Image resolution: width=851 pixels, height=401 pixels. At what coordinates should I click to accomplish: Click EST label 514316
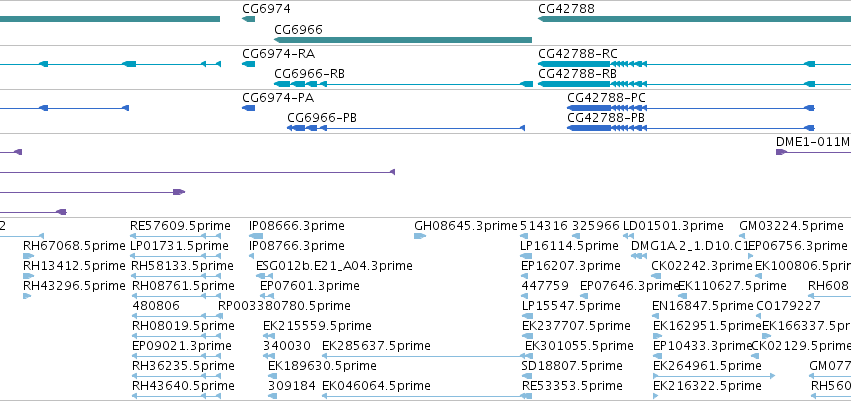tap(544, 226)
